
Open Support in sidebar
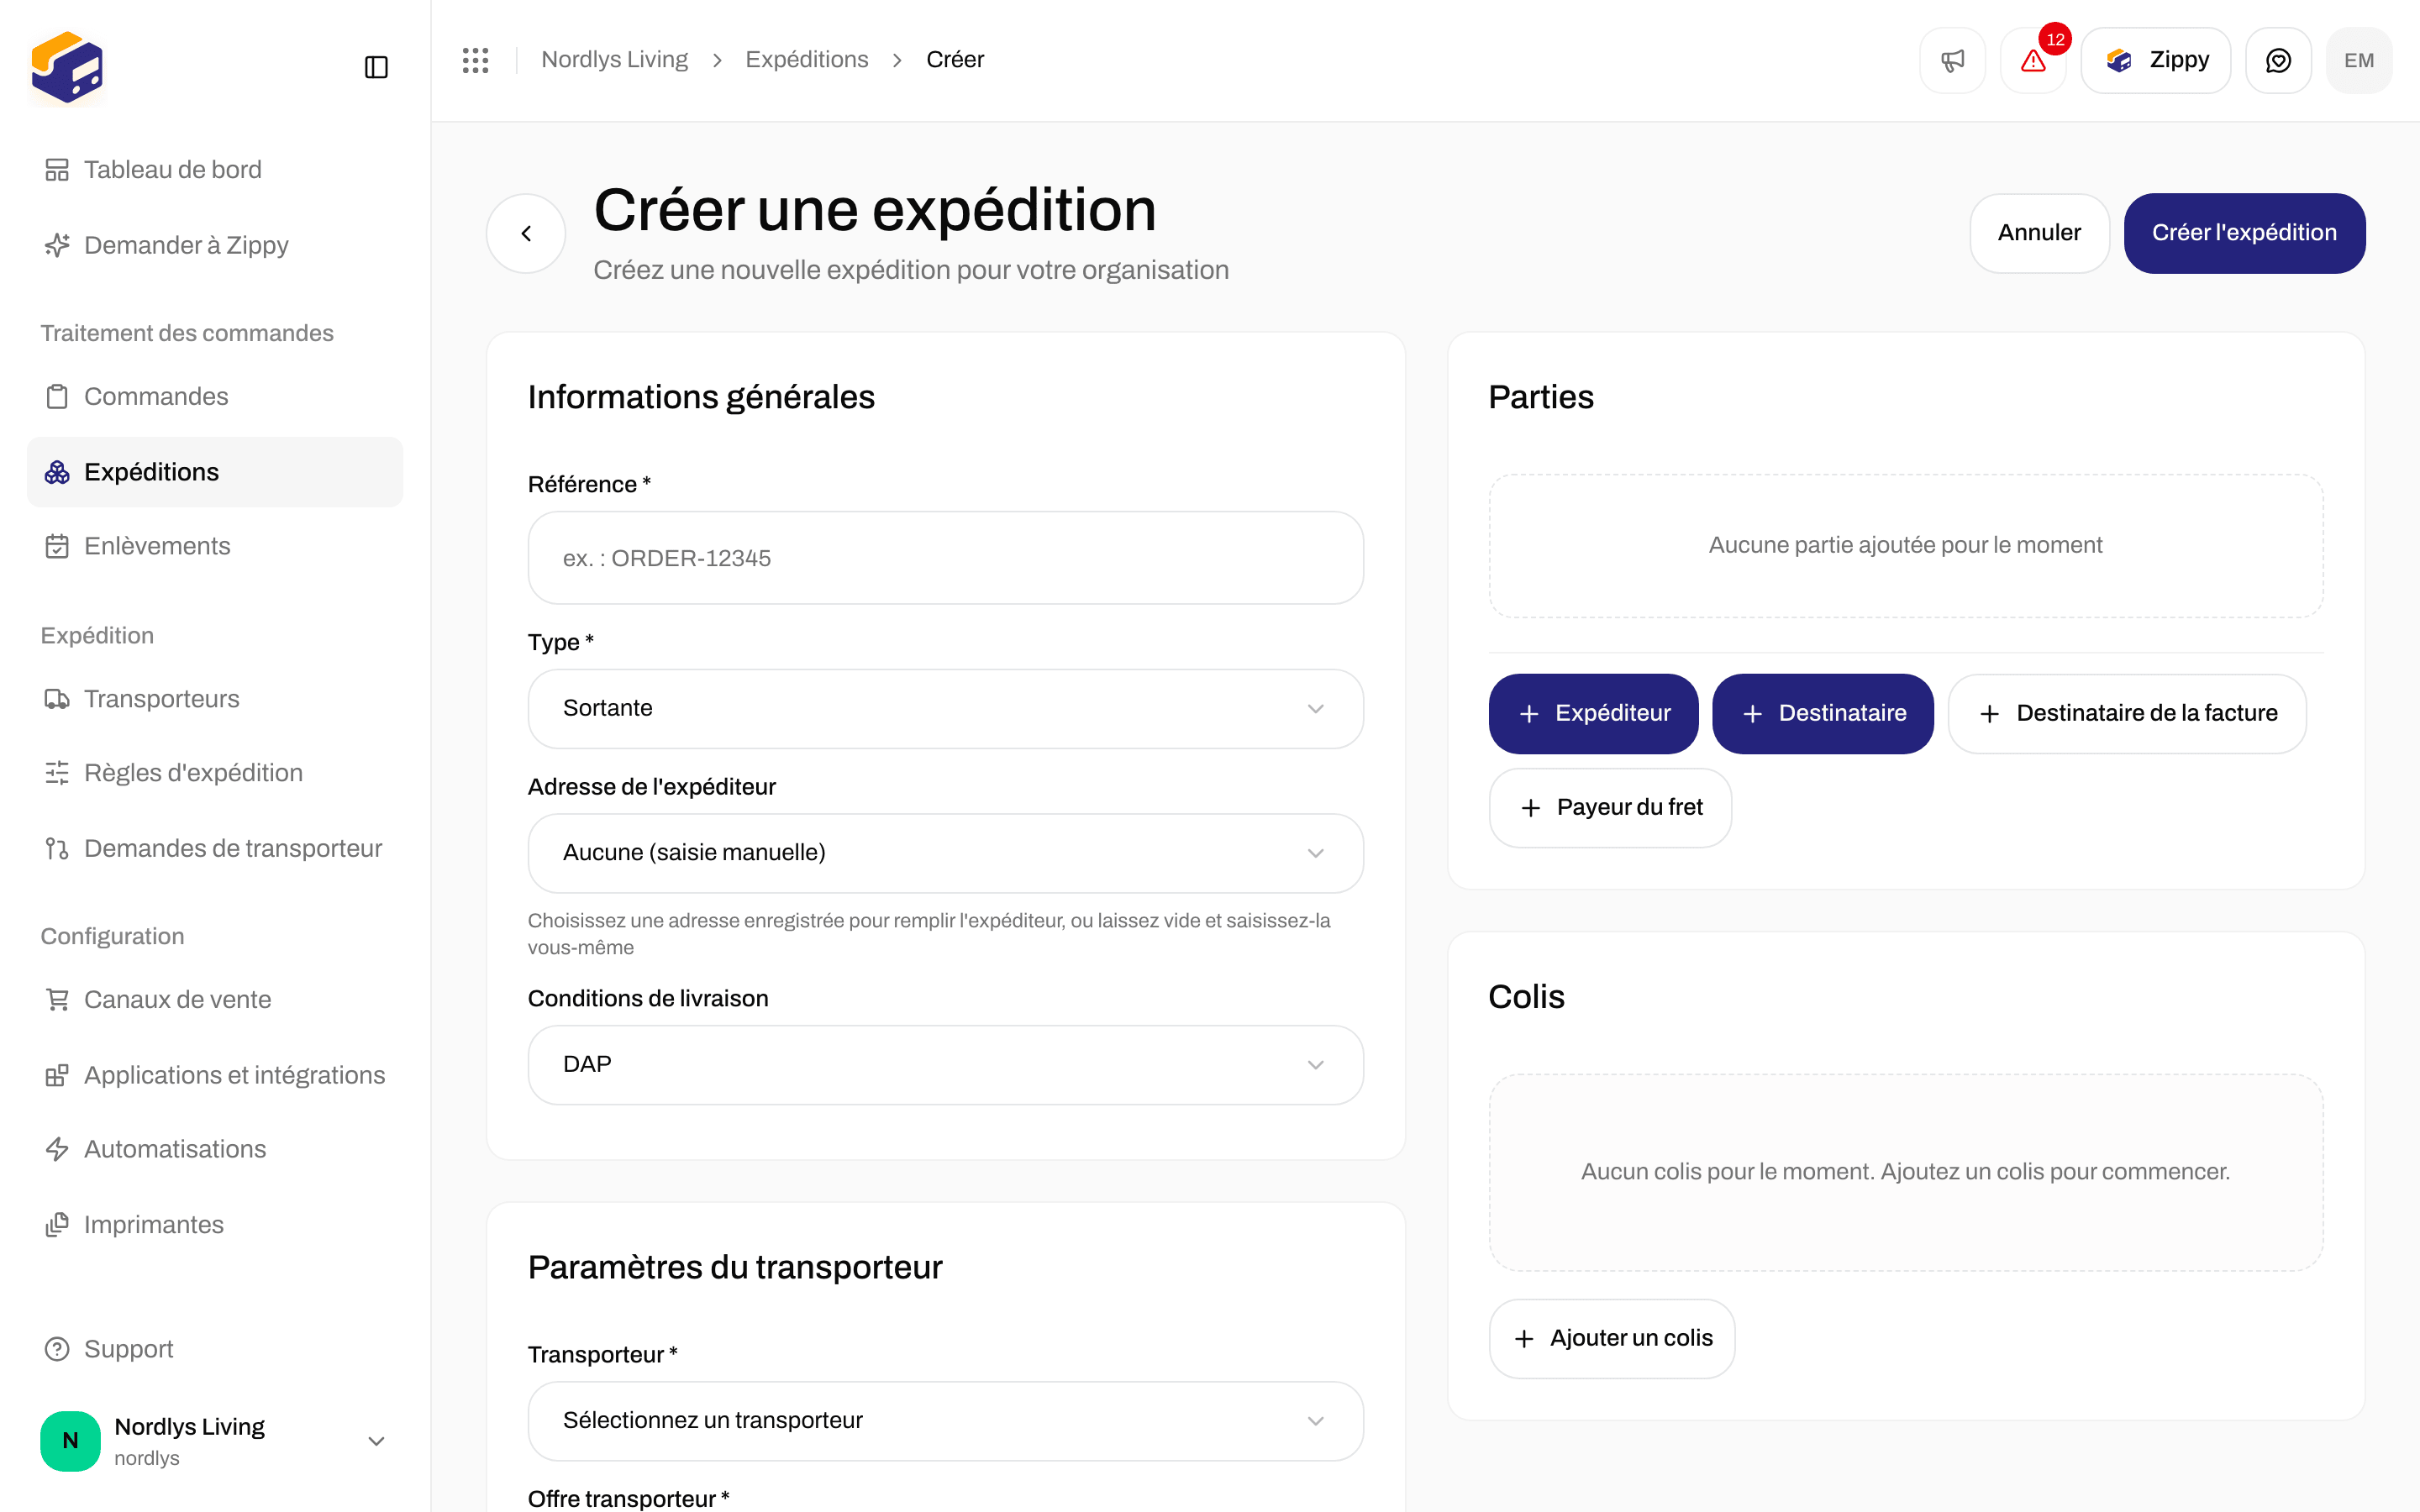coord(215,1349)
